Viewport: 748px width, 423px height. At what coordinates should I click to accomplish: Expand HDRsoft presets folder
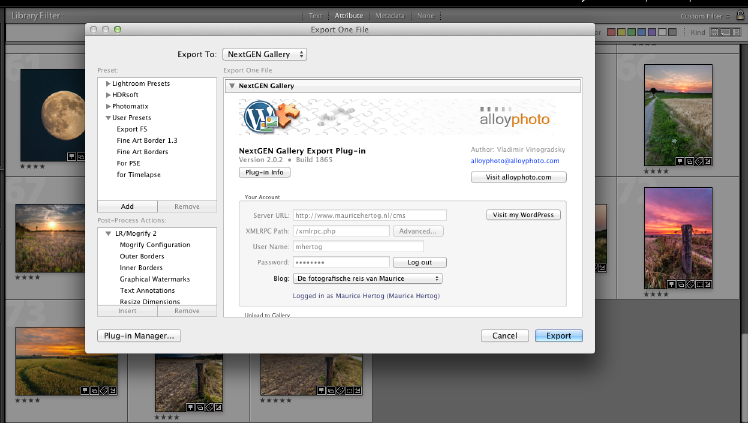click(x=108, y=95)
